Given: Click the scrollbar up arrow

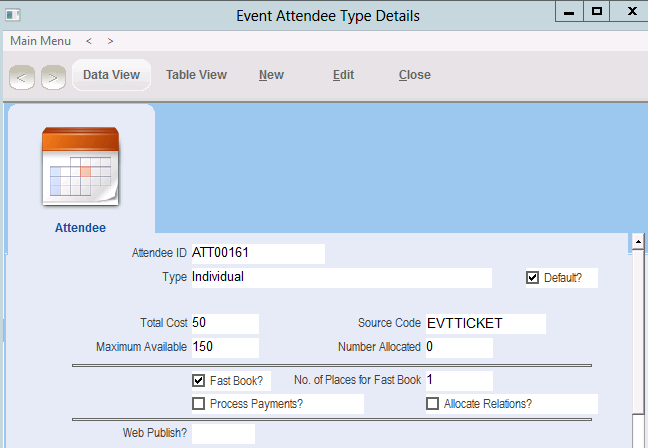Looking at the screenshot, I should (634, 243).
